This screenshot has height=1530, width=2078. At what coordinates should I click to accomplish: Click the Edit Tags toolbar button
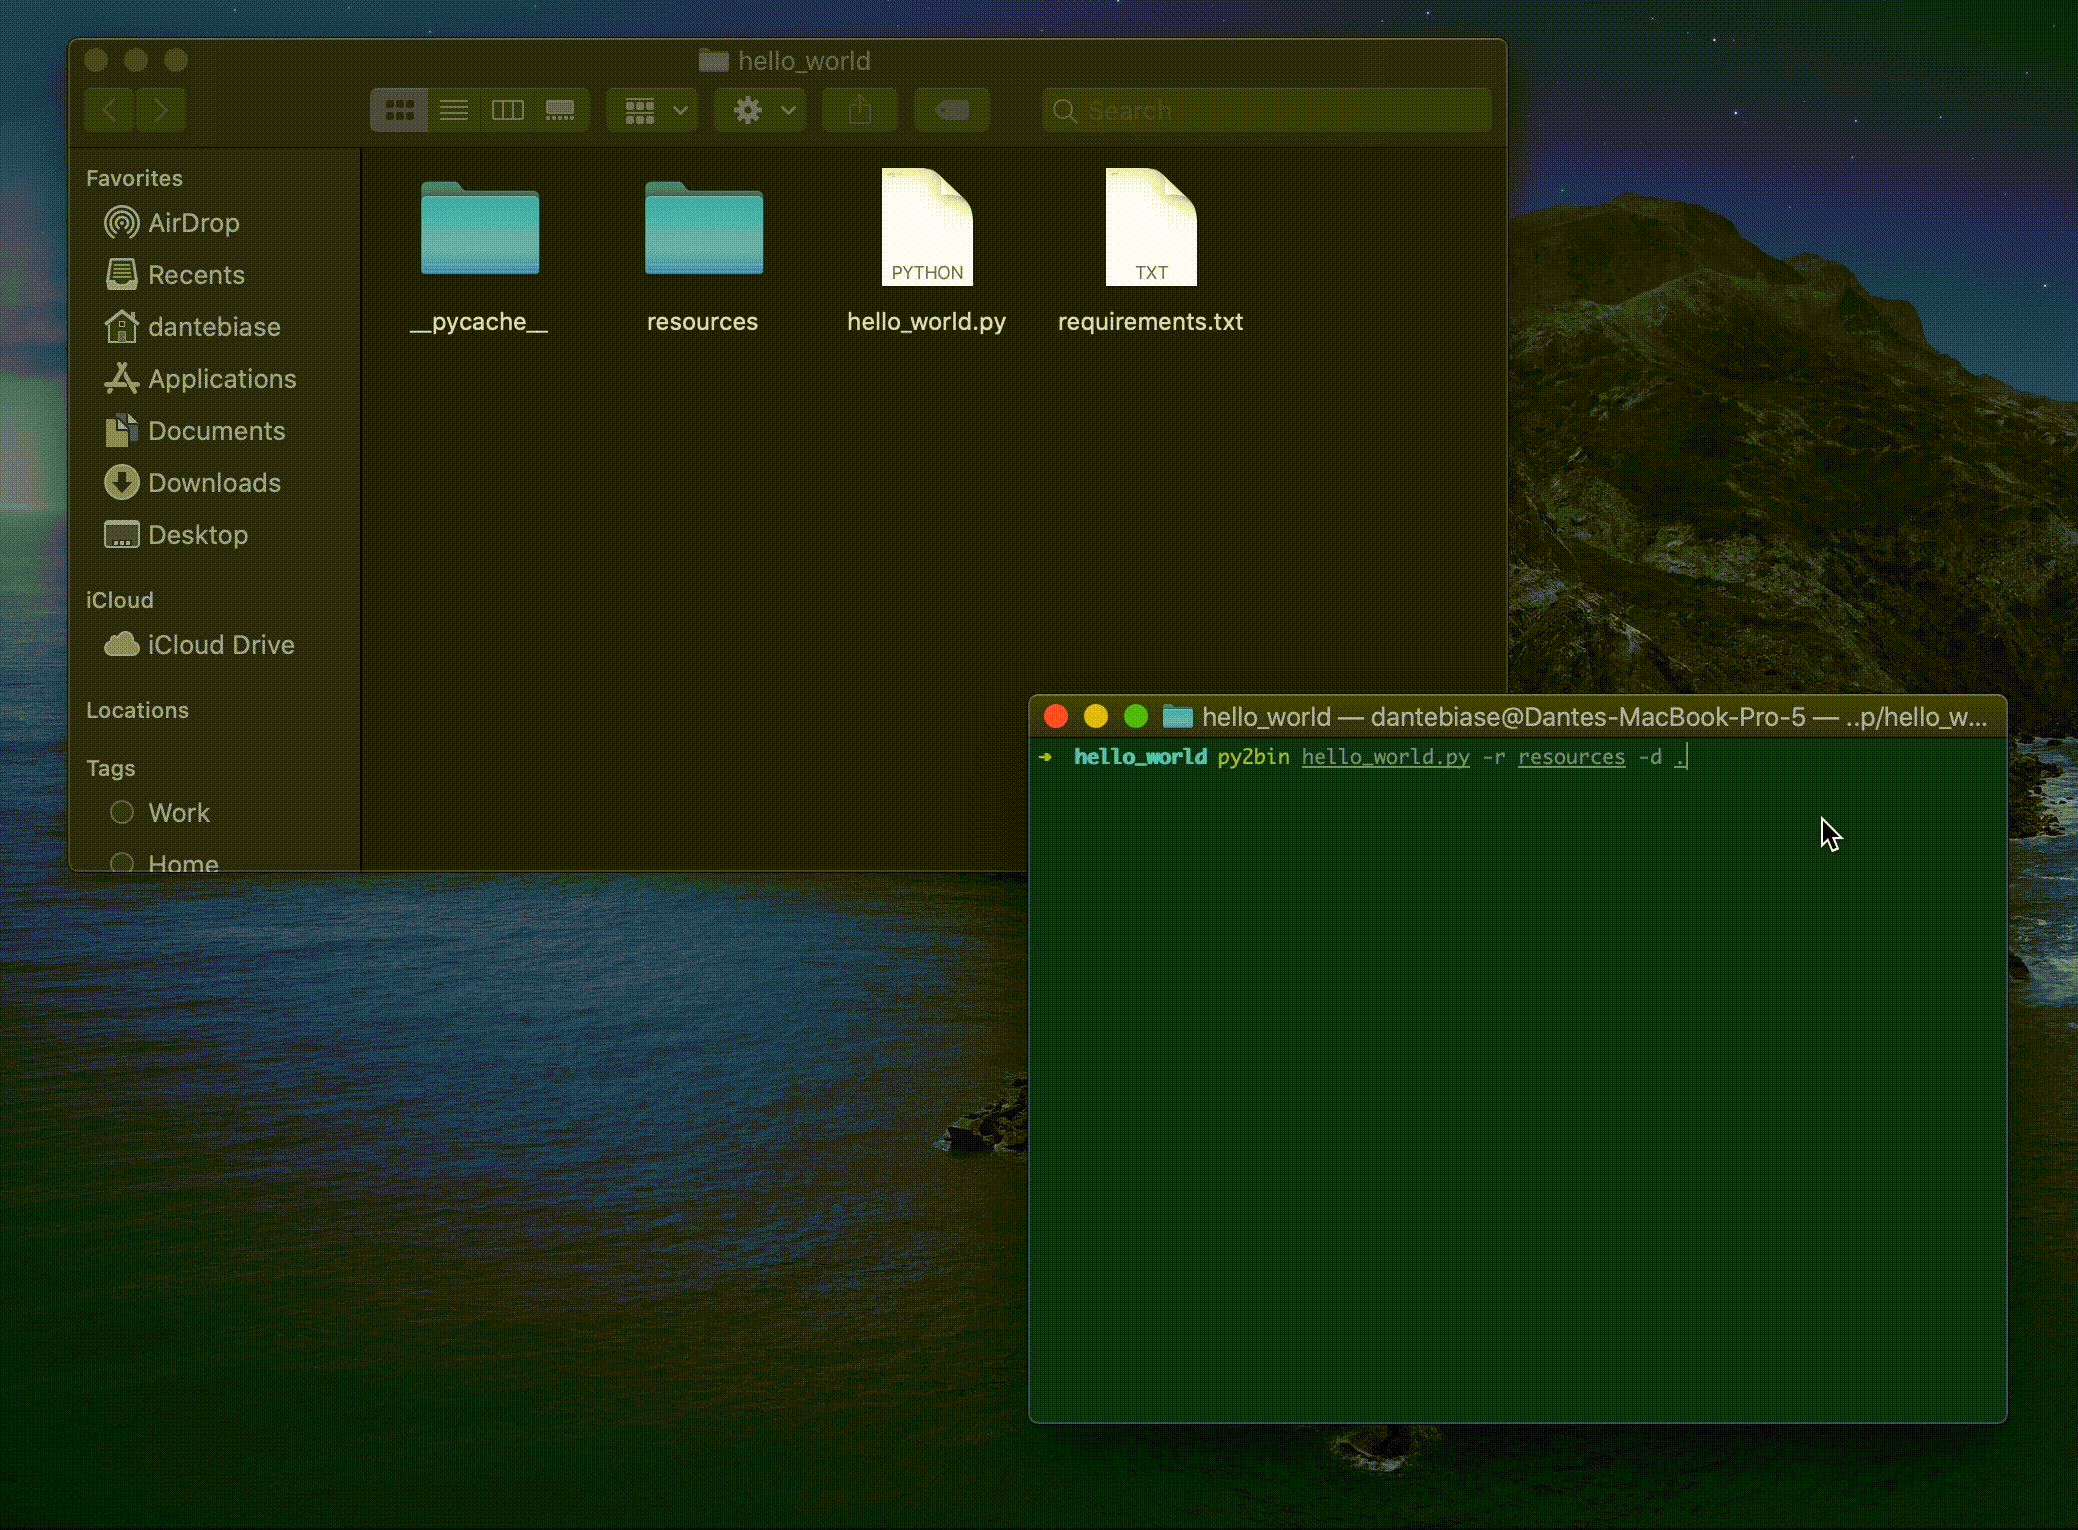point(952,110)
